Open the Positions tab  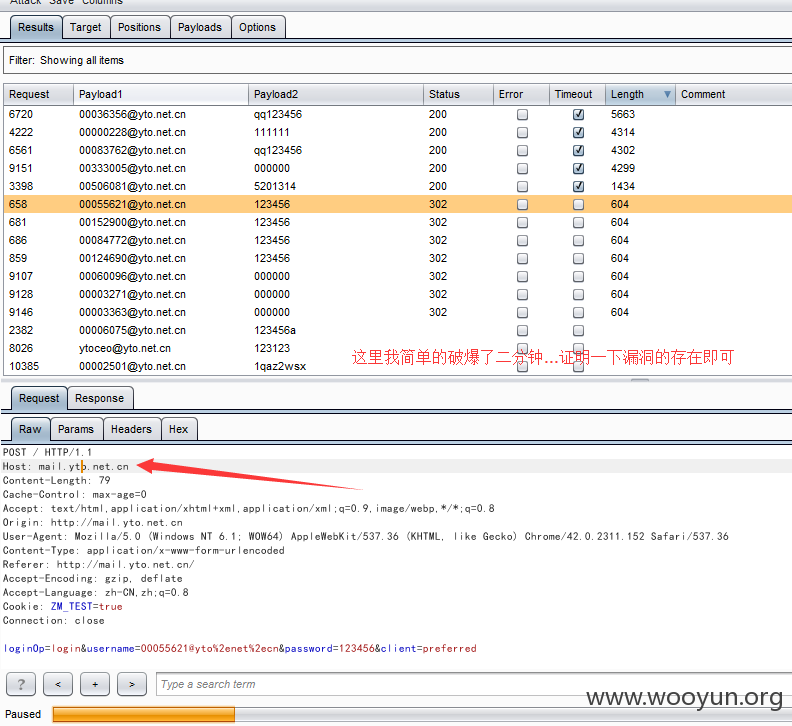click(139, 27)
